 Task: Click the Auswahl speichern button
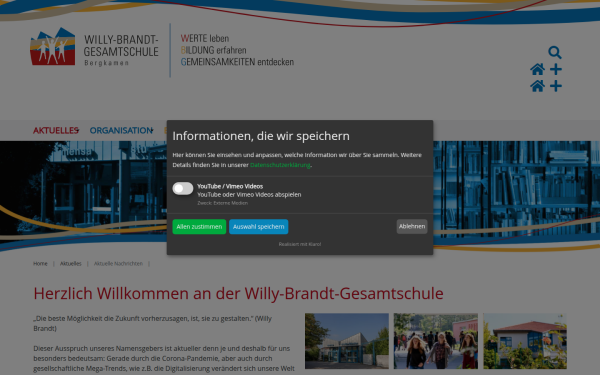pos(259,227)
